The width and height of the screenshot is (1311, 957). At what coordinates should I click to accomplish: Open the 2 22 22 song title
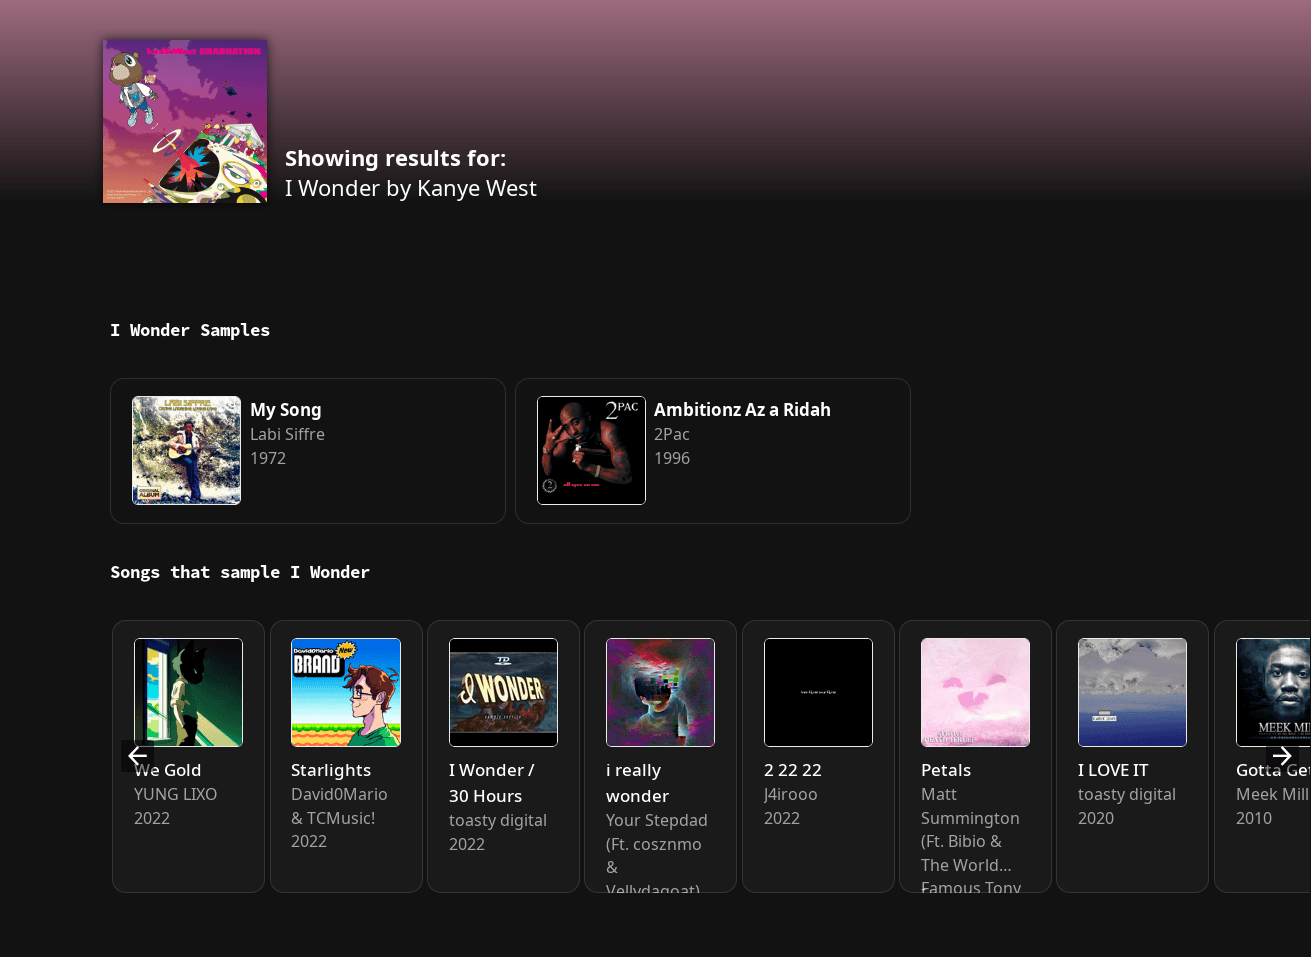tap(792, 770)
